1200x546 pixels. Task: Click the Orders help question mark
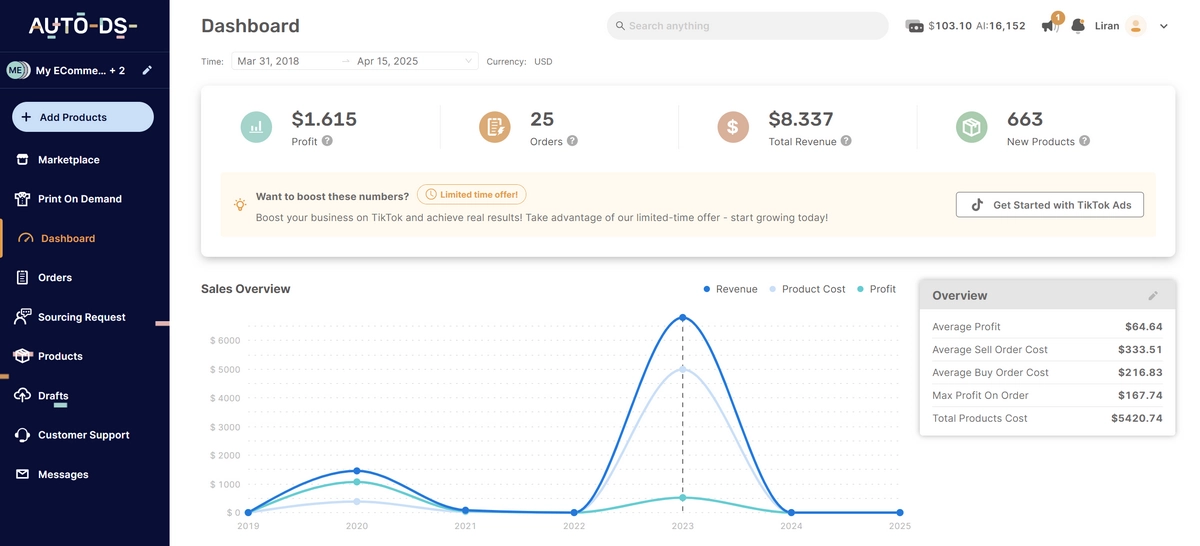pyautogui.click(x=572, y=141)
